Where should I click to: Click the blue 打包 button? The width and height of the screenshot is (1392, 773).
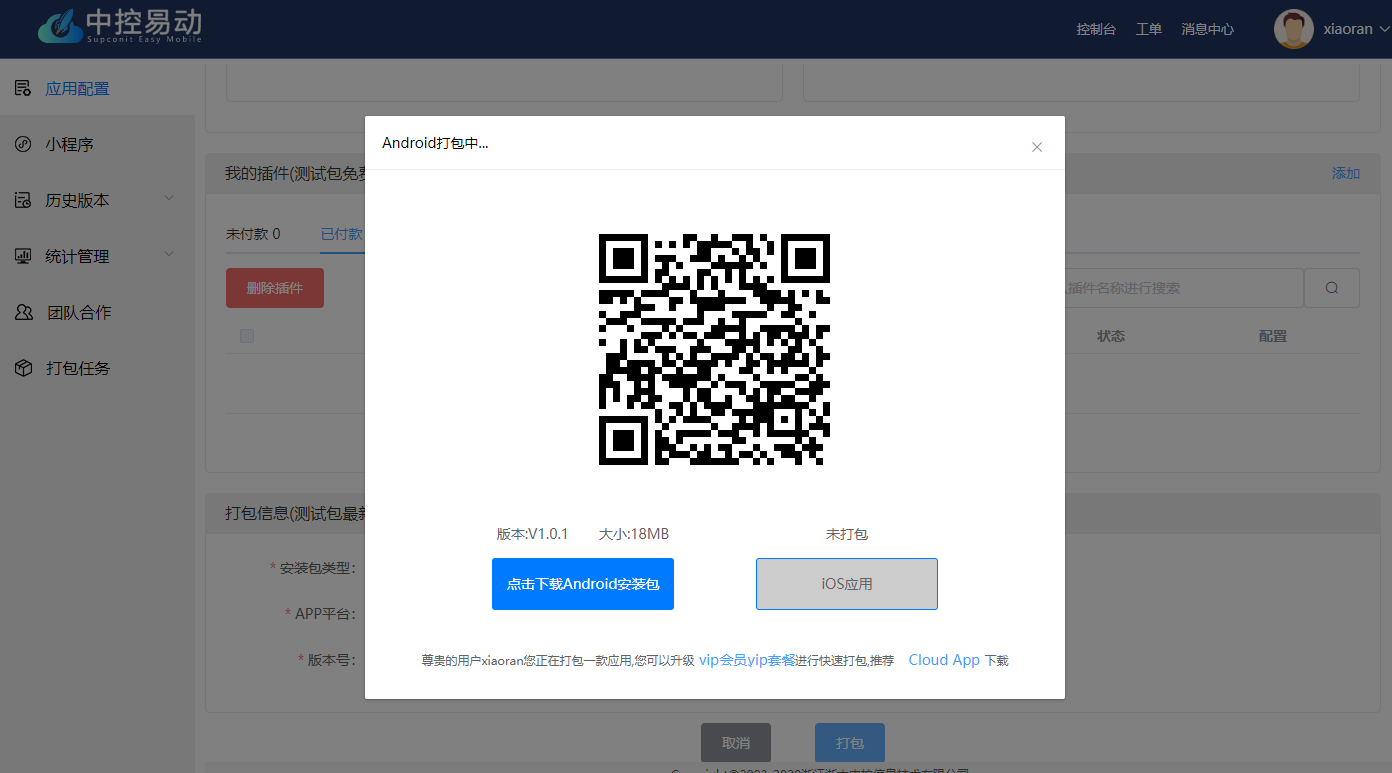tap(850, 743)
